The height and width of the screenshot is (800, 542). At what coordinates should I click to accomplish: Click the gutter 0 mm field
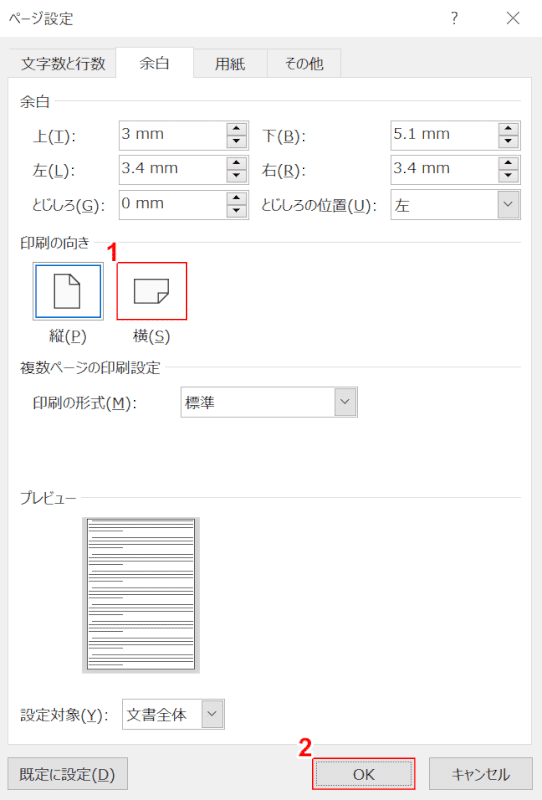click(173, 205)
